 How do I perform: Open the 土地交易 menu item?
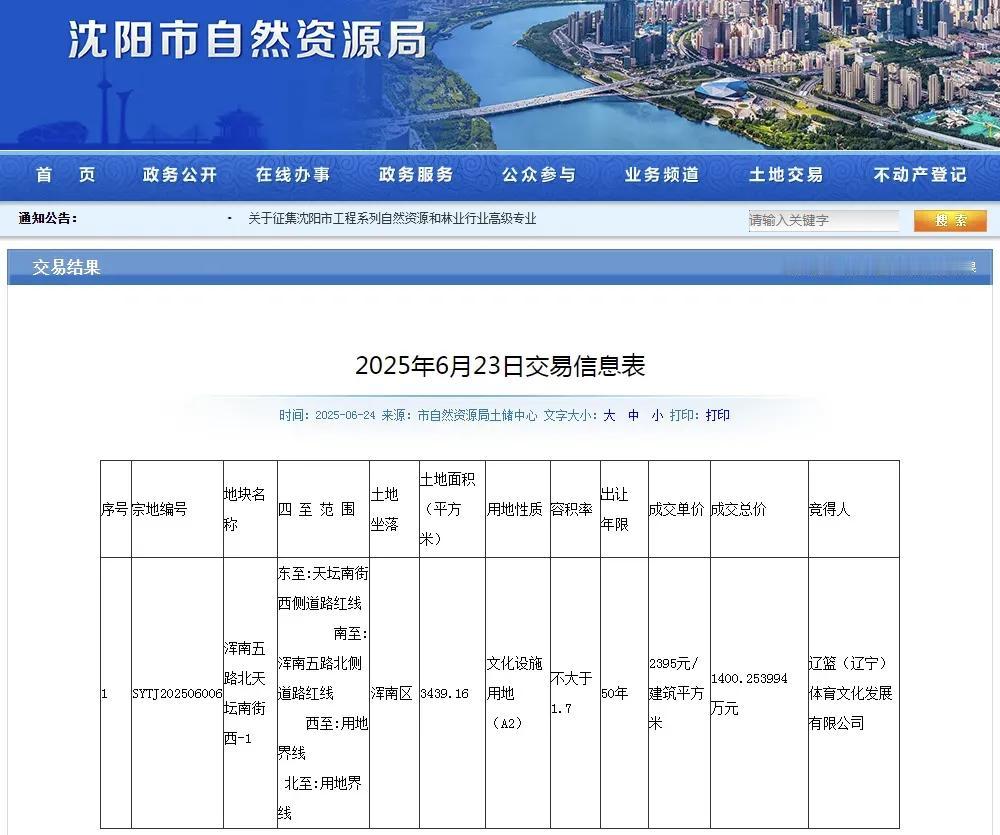(786, 175)
